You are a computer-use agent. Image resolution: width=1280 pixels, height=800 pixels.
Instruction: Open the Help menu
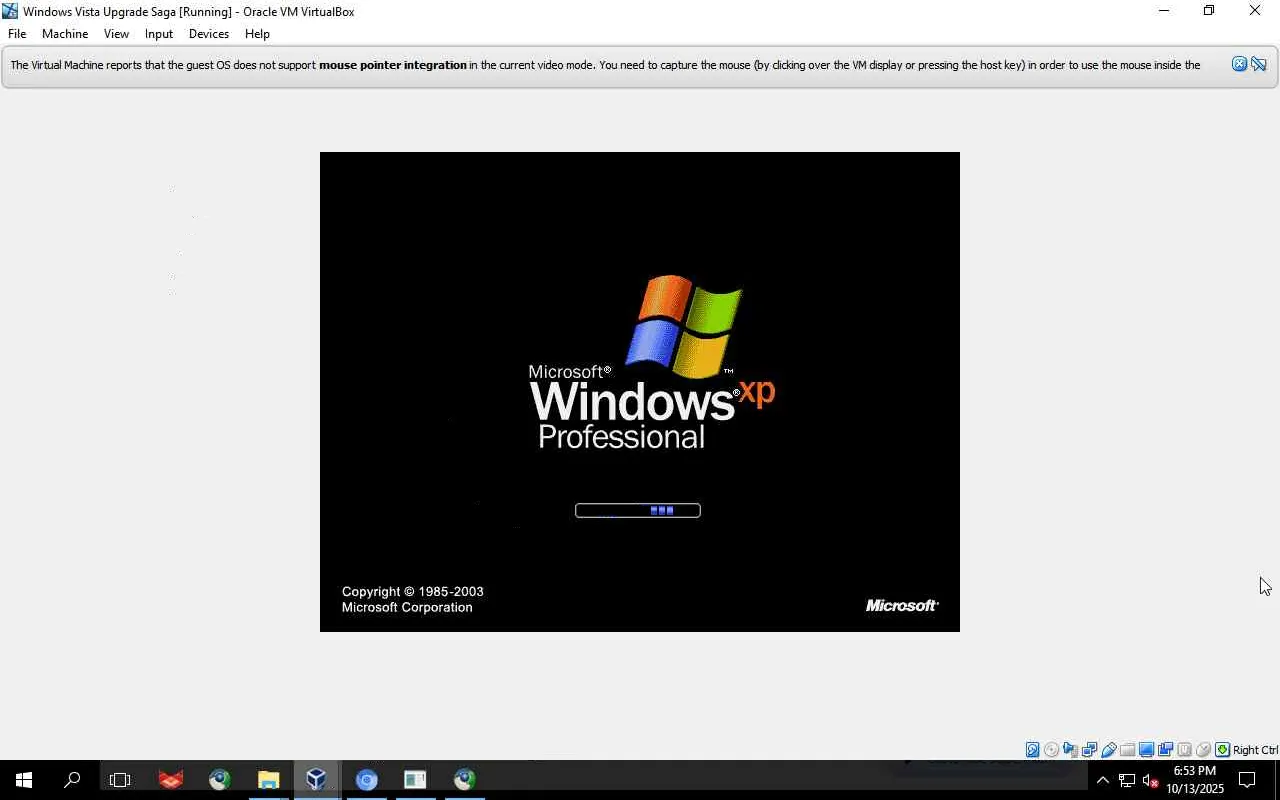pos(257,34)
